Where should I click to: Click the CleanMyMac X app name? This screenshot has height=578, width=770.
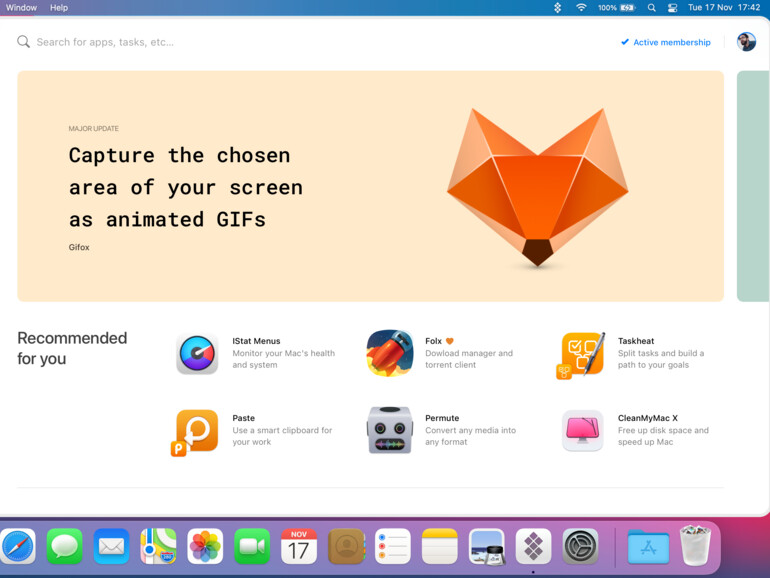[x=648, y=418]
